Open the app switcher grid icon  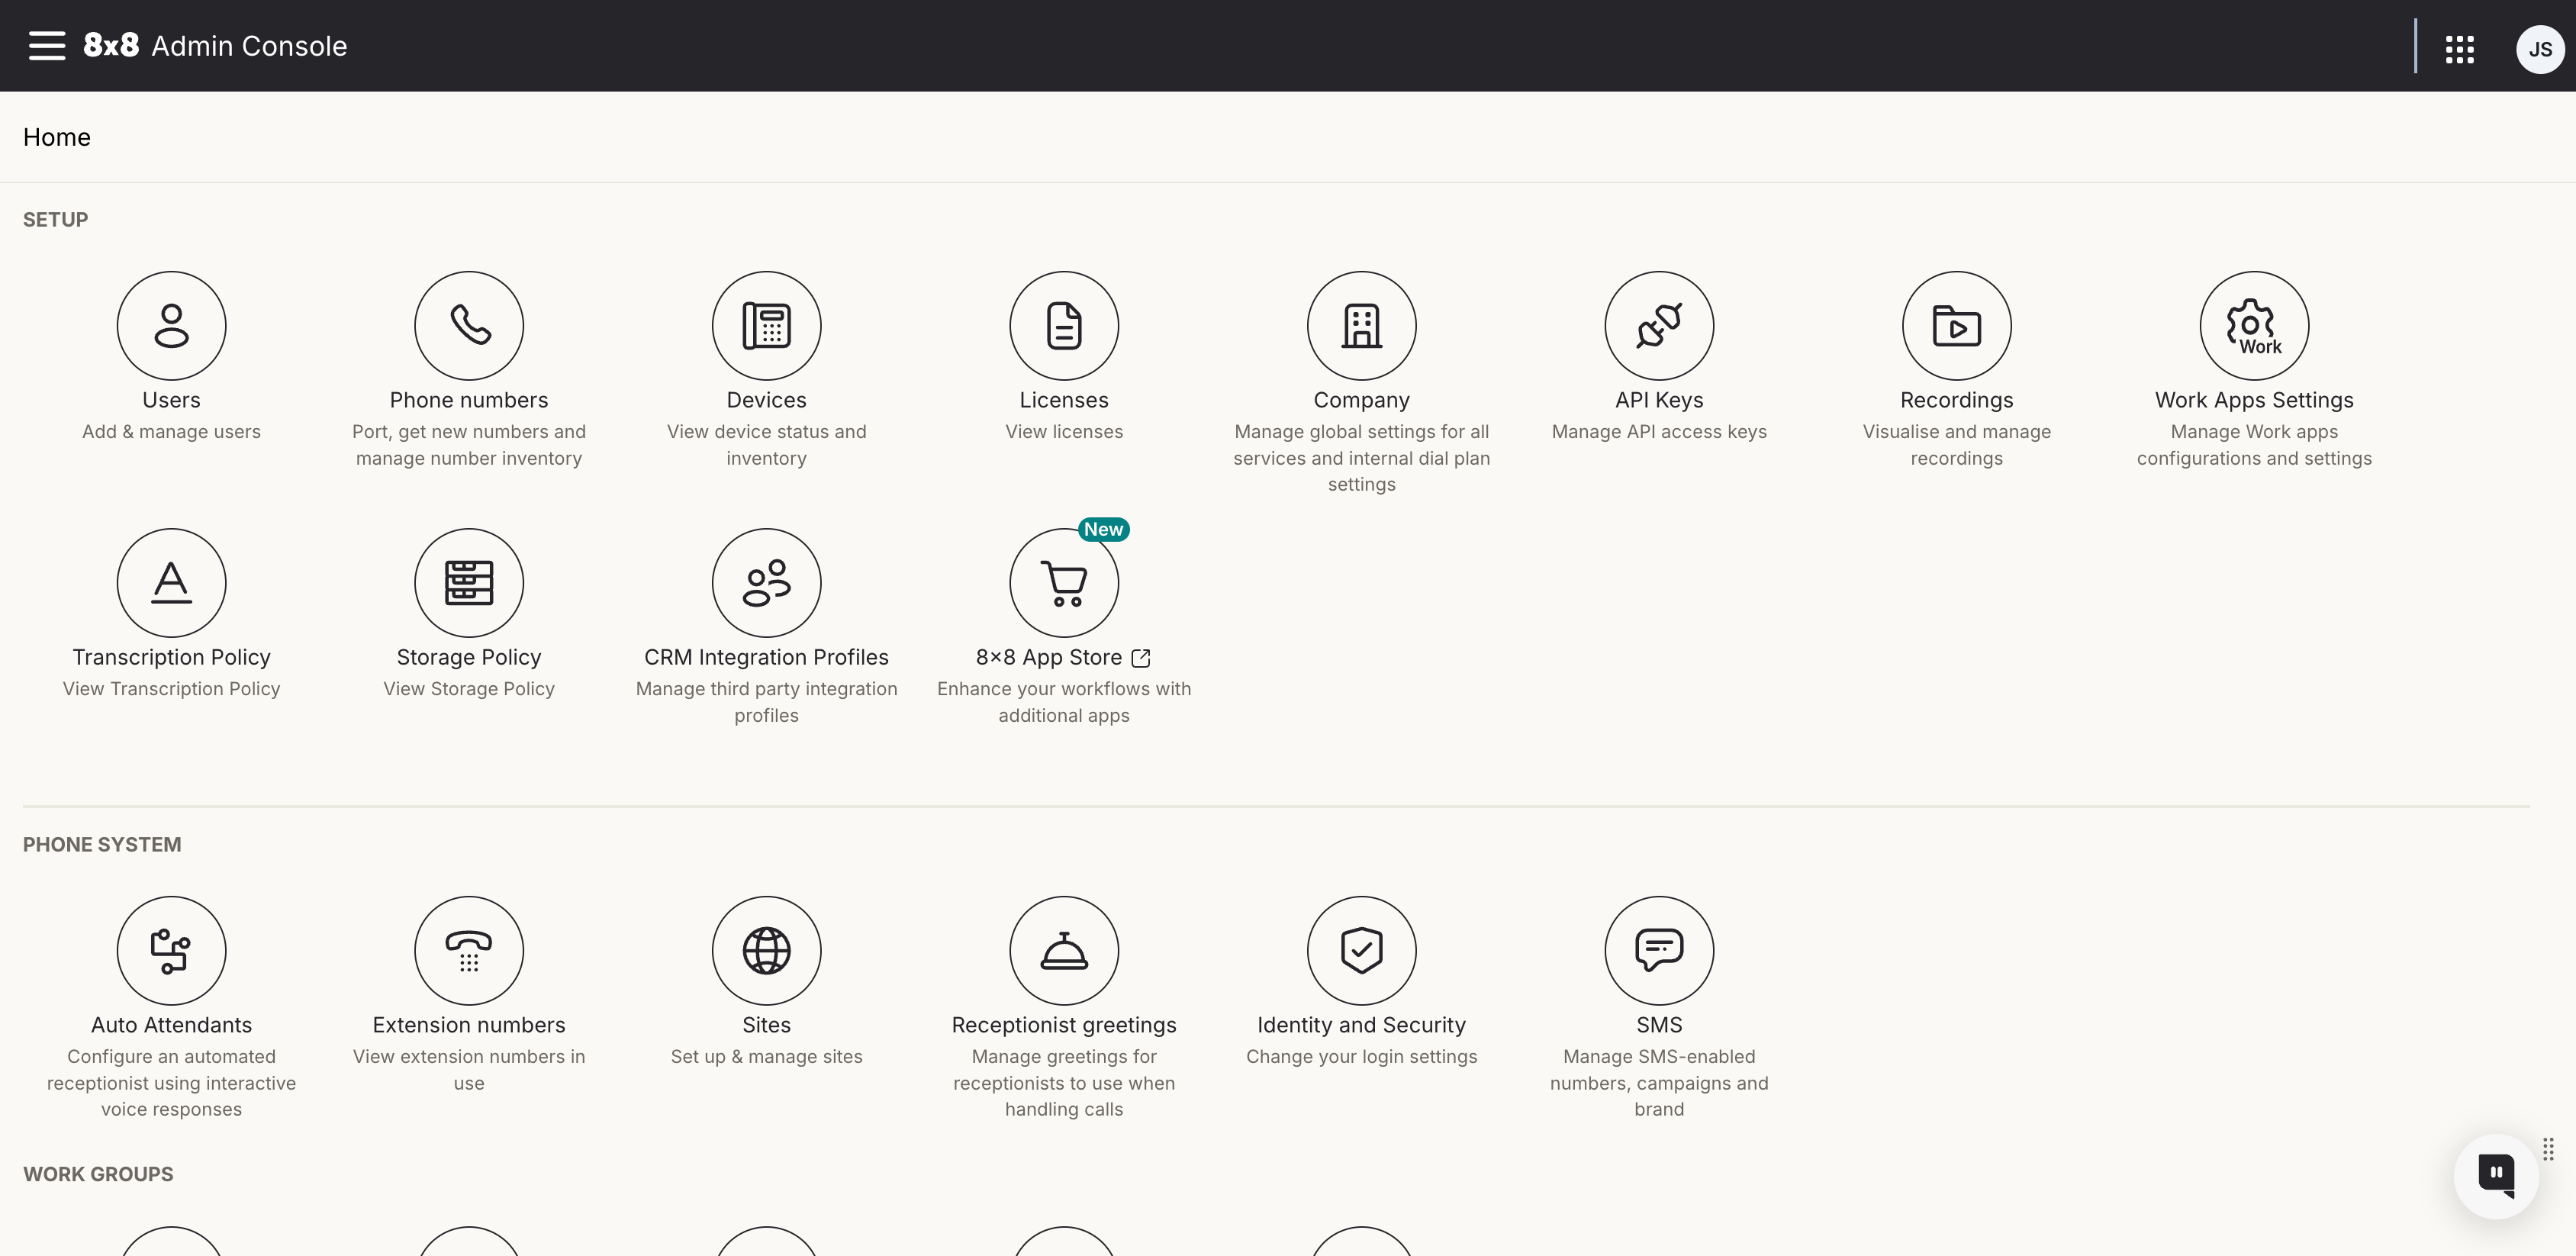(x=2459, y=49)
